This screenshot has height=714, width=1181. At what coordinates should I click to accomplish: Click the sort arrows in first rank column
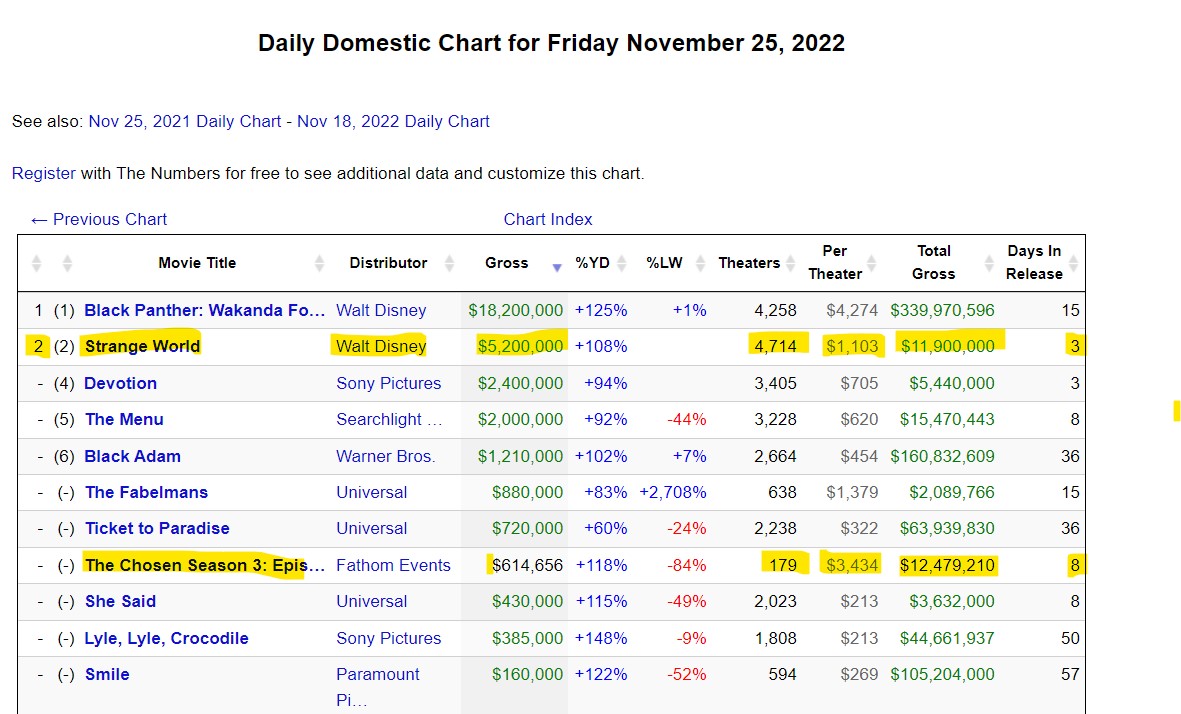37,263
